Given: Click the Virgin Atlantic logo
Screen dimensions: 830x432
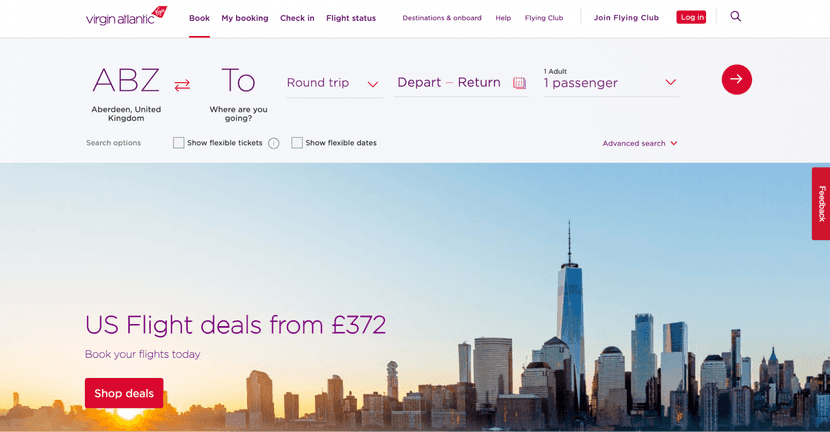Looking at the screenshot, I should [126, 16].
